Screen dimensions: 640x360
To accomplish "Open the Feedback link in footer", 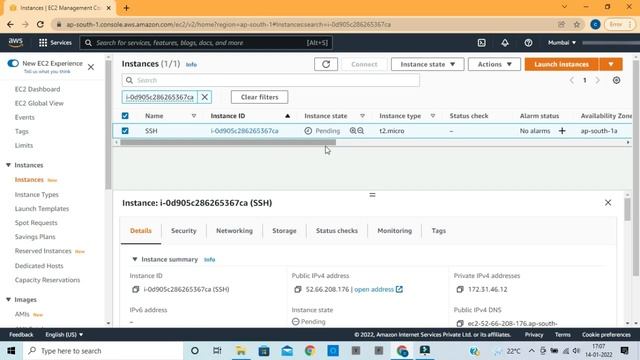I will point(21,334).
